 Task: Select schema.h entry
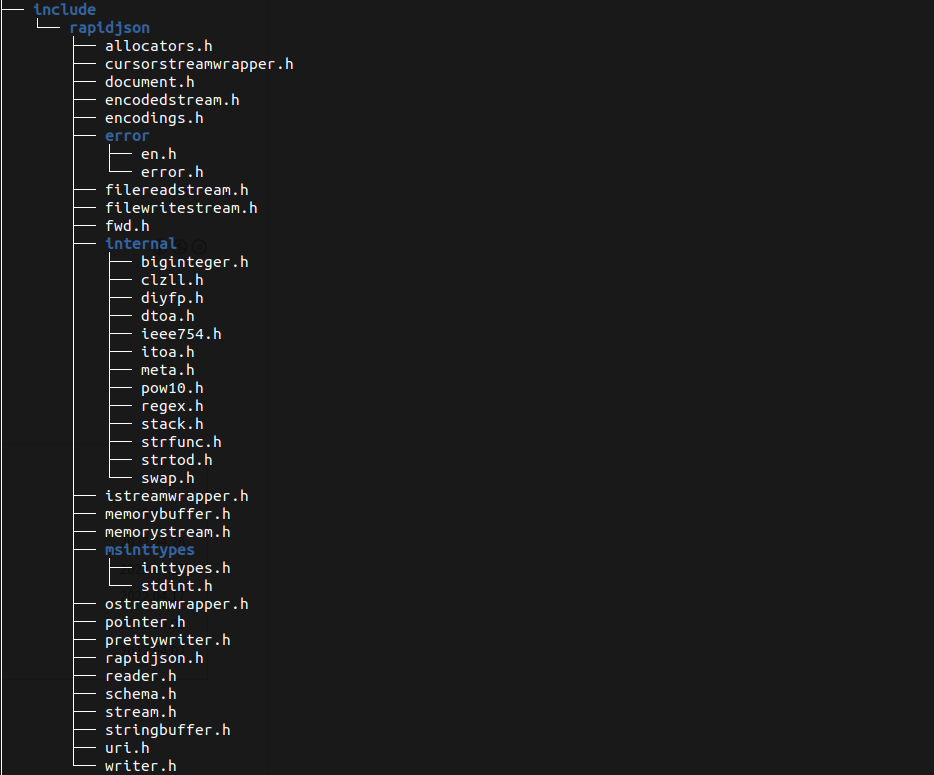tap(141, 694)
